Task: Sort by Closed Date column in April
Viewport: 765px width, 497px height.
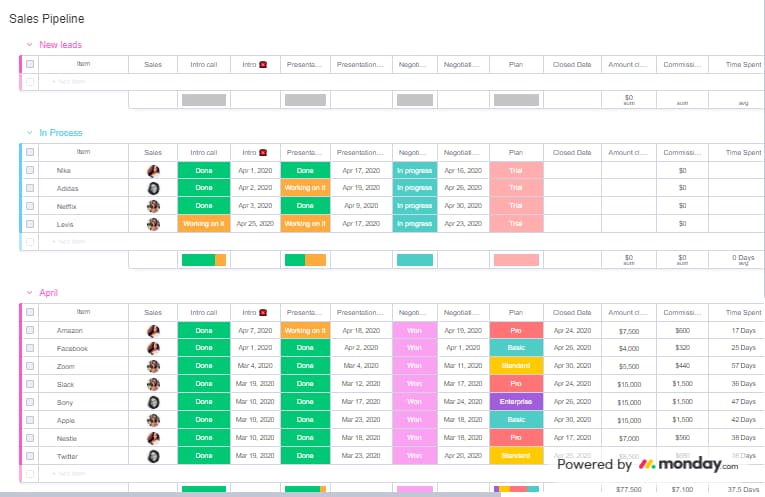Action: tap(572, 313)
